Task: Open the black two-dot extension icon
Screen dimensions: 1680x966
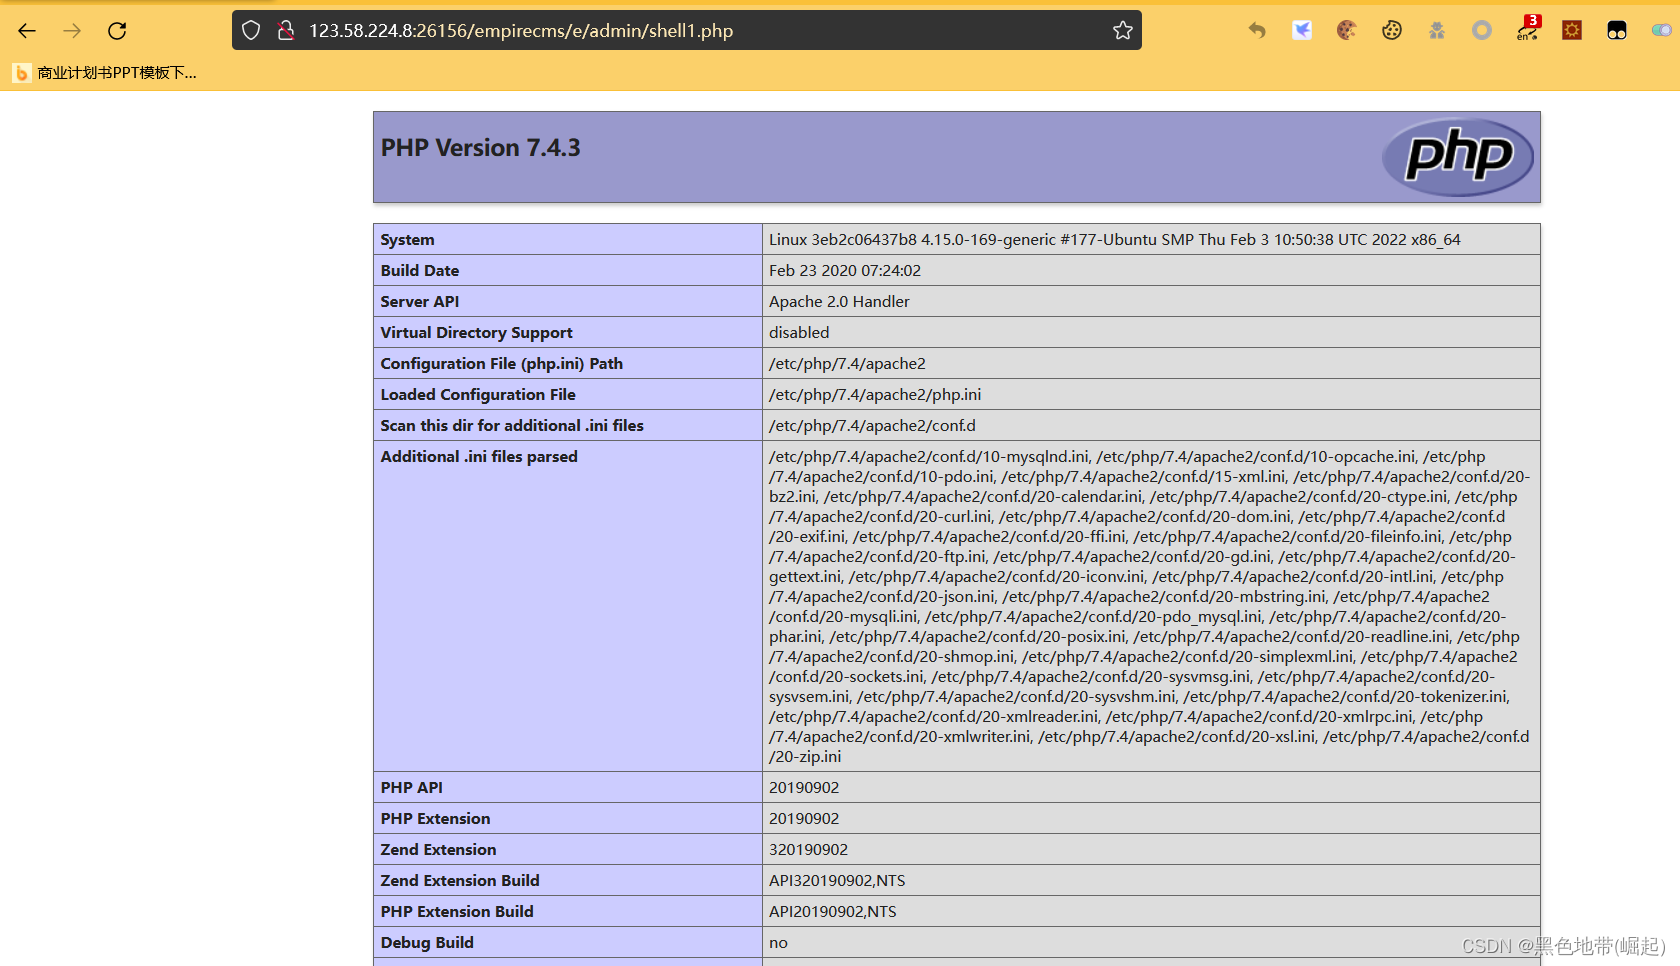Action: 1616,30
